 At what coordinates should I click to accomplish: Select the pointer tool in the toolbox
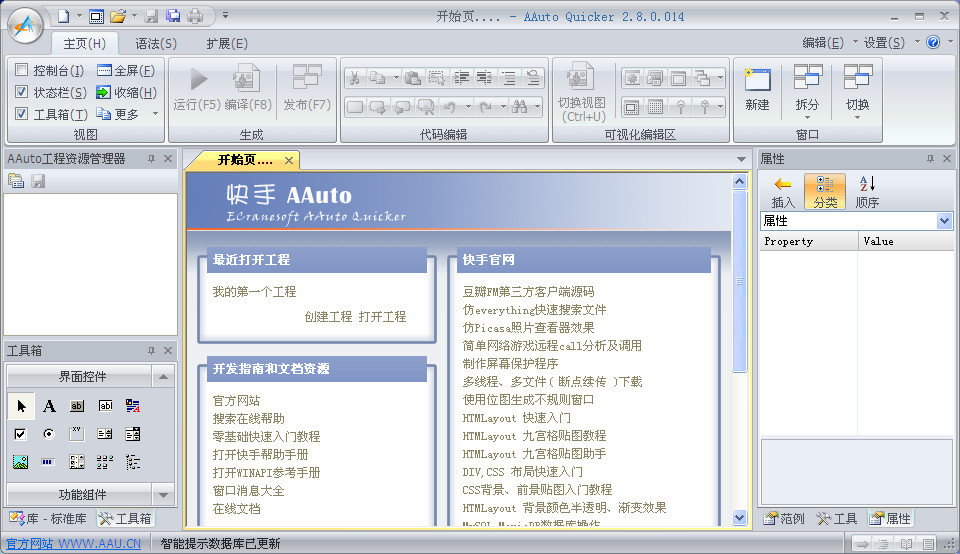21,406
